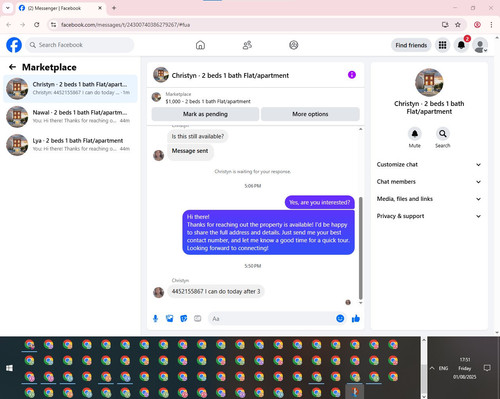This screenshot has height=399, width=500.
Task: Click the install app icon in address bar
Action: click(x=445, y=25)
